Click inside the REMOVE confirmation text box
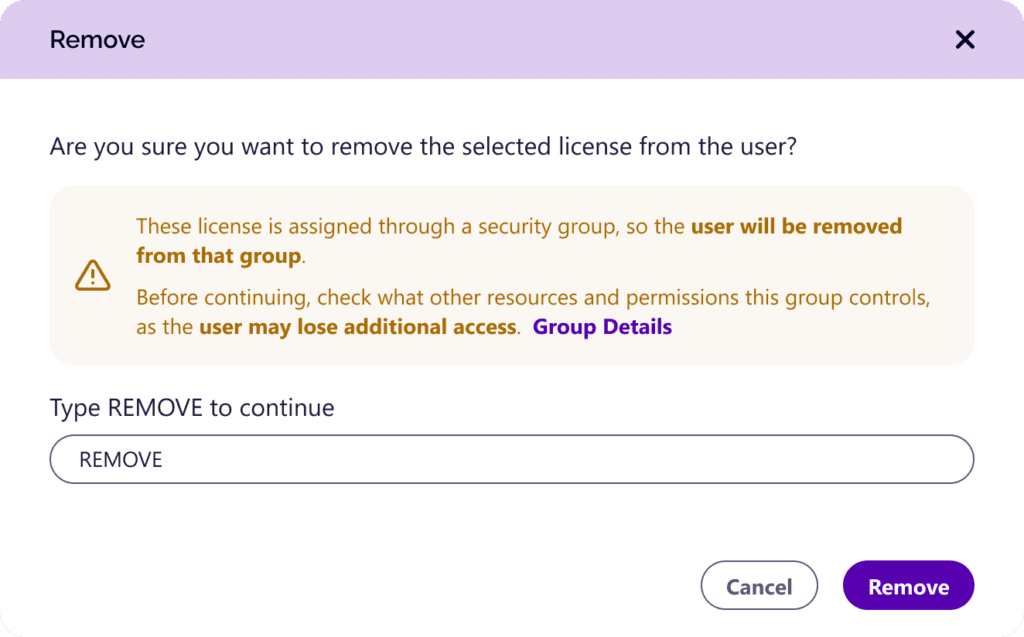The height and width of the screenshot is (637, 1024). coord(512,459)
